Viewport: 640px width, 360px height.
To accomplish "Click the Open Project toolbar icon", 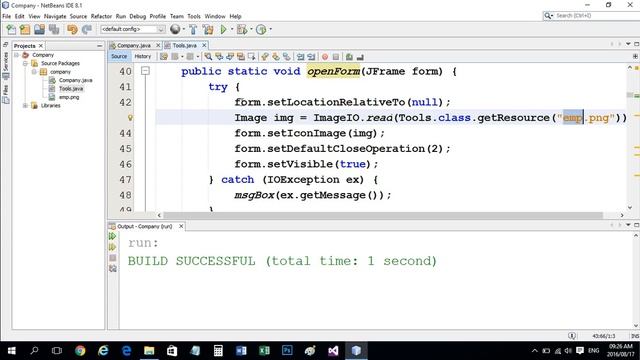I will (x=39, y=29).
